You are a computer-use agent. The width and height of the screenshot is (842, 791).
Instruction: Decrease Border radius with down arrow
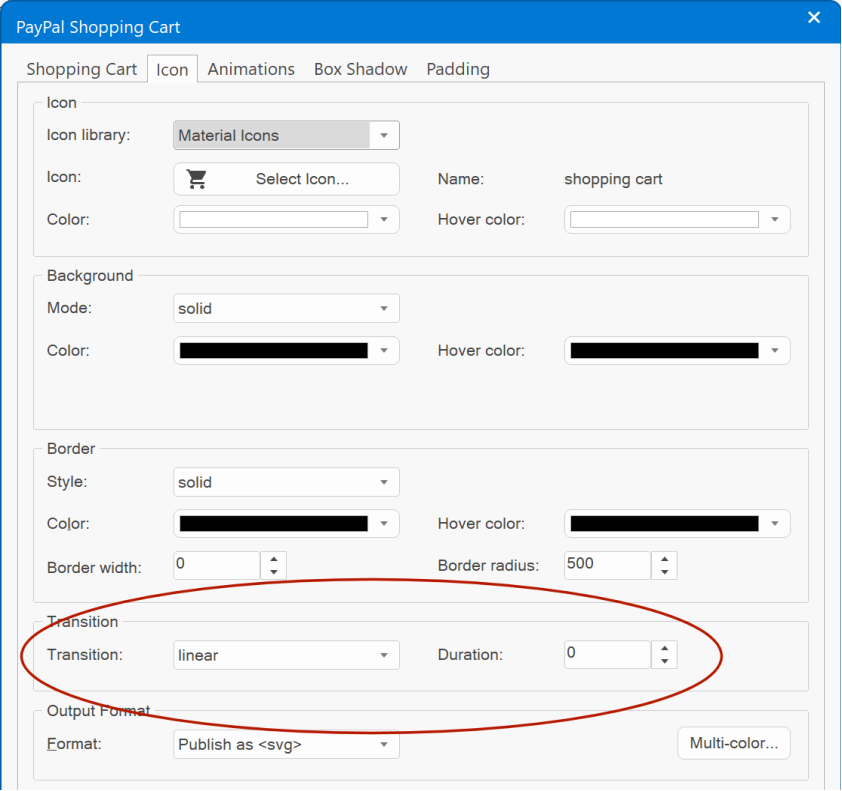click(x=665, y=572)
